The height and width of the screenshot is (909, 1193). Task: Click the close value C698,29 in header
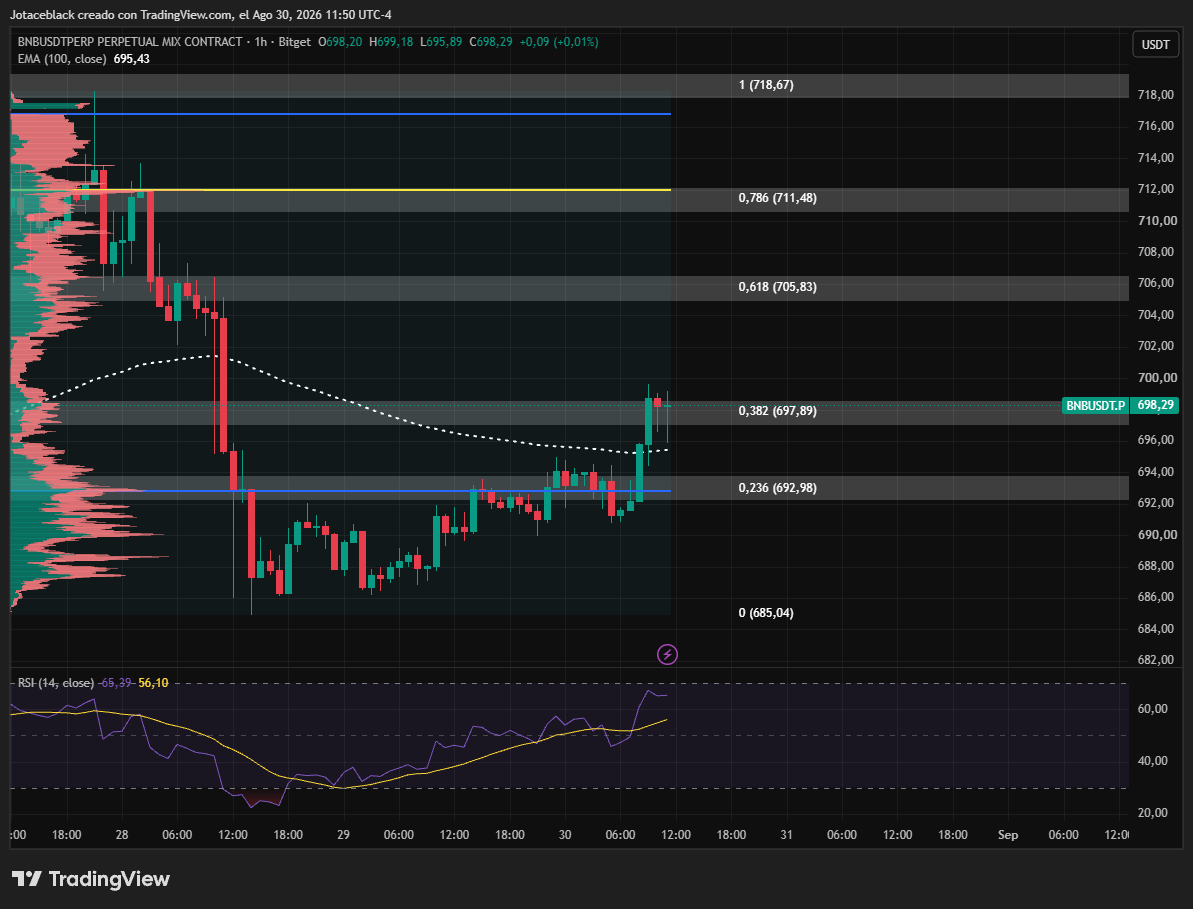(491, 42)
